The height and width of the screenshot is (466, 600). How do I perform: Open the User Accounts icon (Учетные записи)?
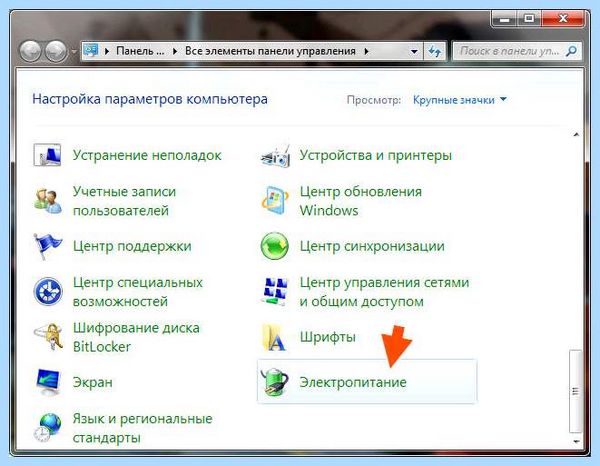click(48, 200)
